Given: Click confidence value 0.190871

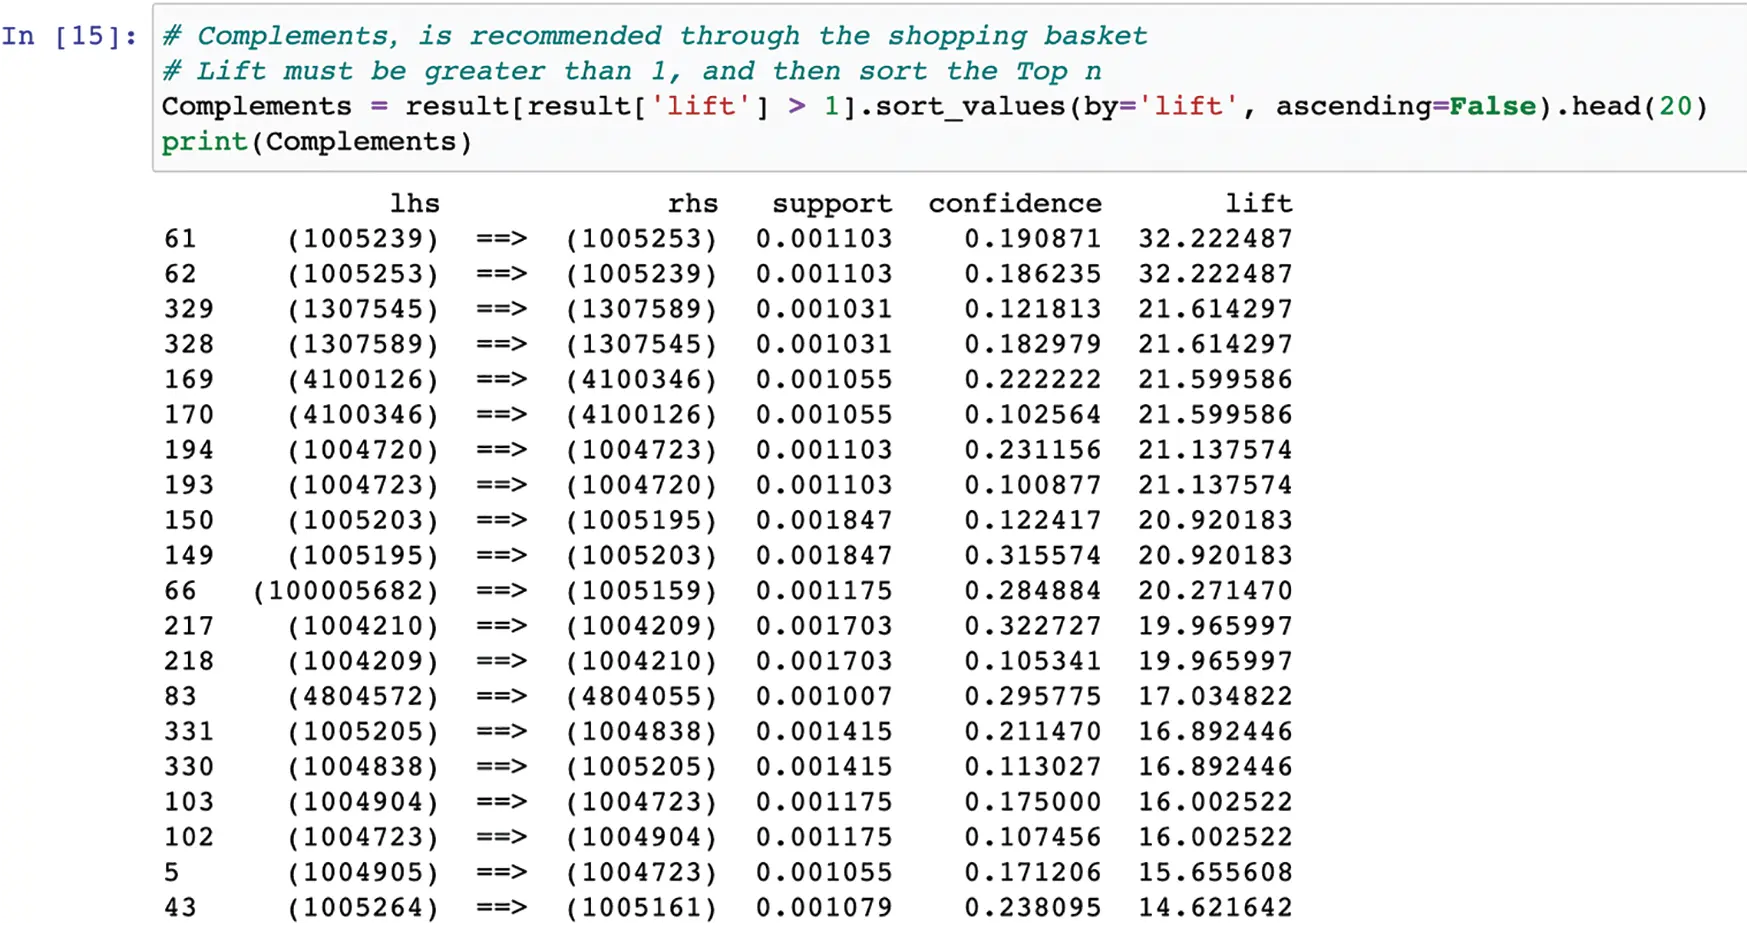Looking at the screenshot, I should (1032, 239).
